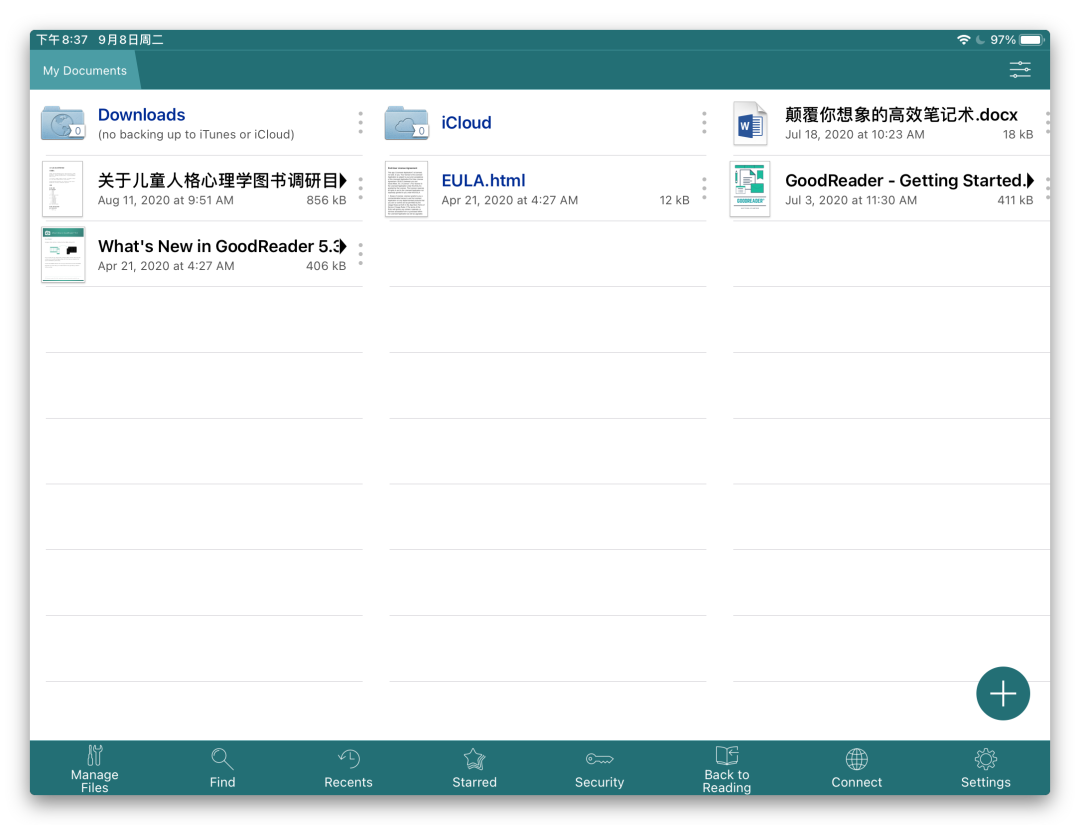
Task: Tap the date Jul 18, 2020 at 10:23 AM
Action: pos(855,134)
